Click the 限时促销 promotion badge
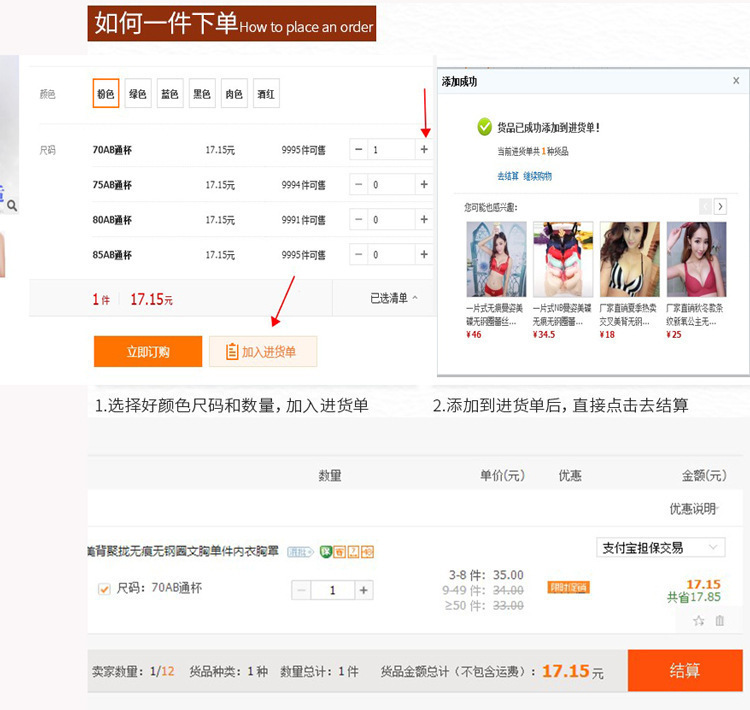This screenshot has height=710, width=750. (x=568, y=587)
